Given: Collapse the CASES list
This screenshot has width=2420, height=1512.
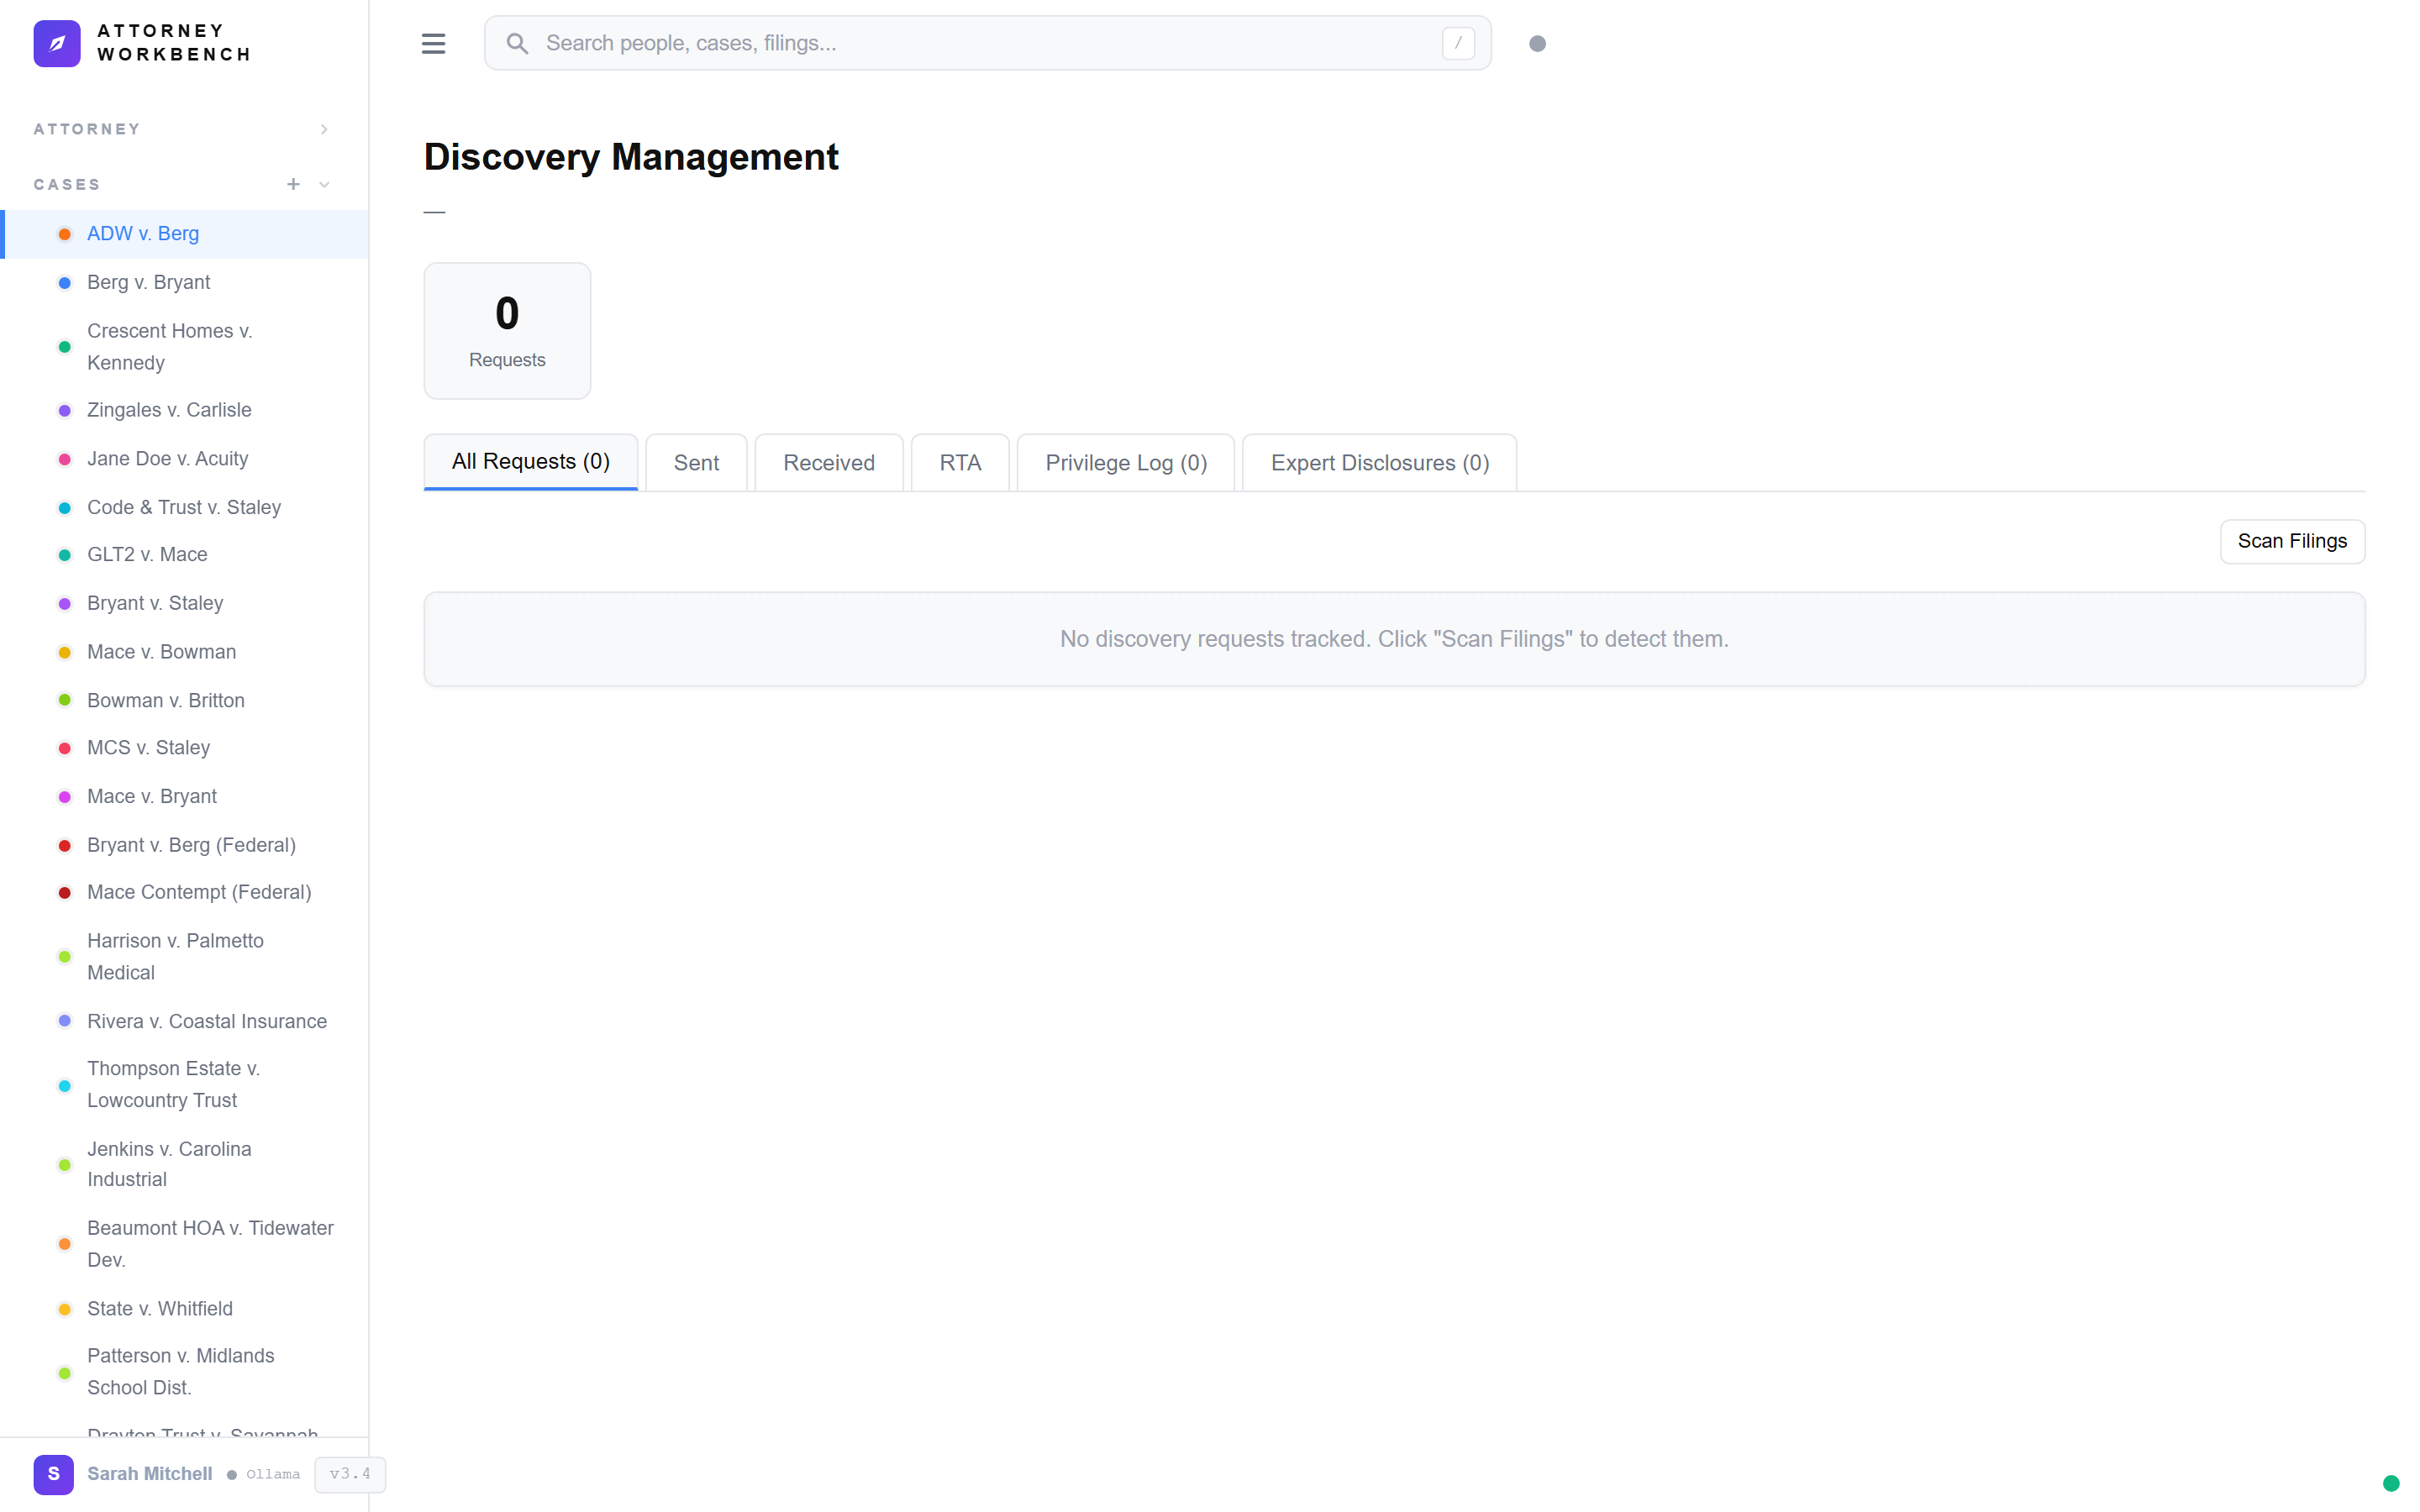Looking at the screenshot, I should point(323,184).
